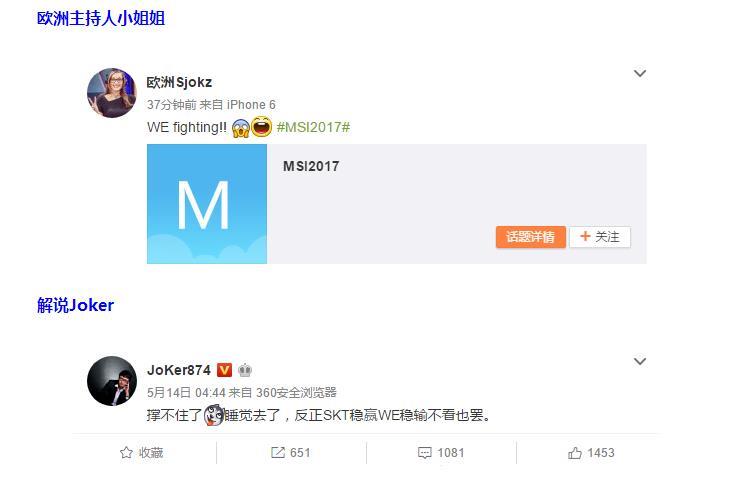Follow the MSI2017 topic with 关注
This screenshot has width=732, height=487.
(600, 237)
